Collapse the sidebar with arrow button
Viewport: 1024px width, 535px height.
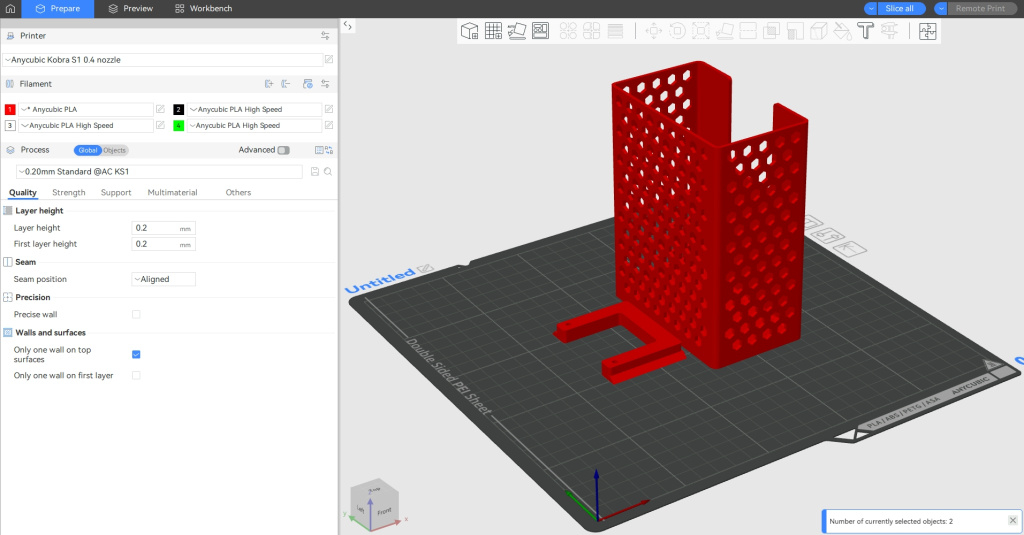[x=348, y=26]
